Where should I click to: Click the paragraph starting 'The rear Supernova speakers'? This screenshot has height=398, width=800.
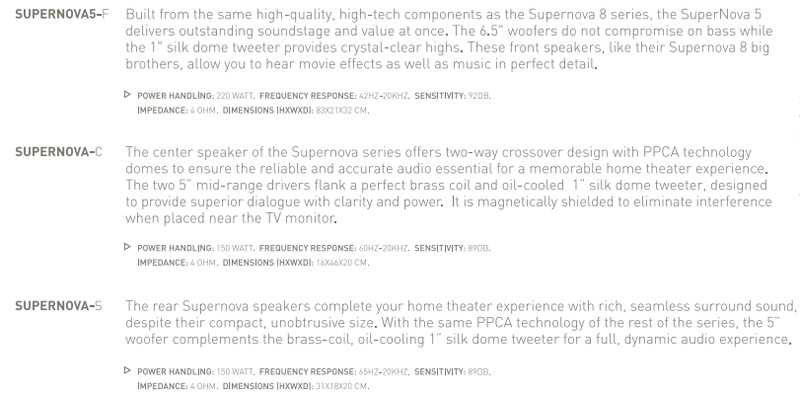(461, 322)
